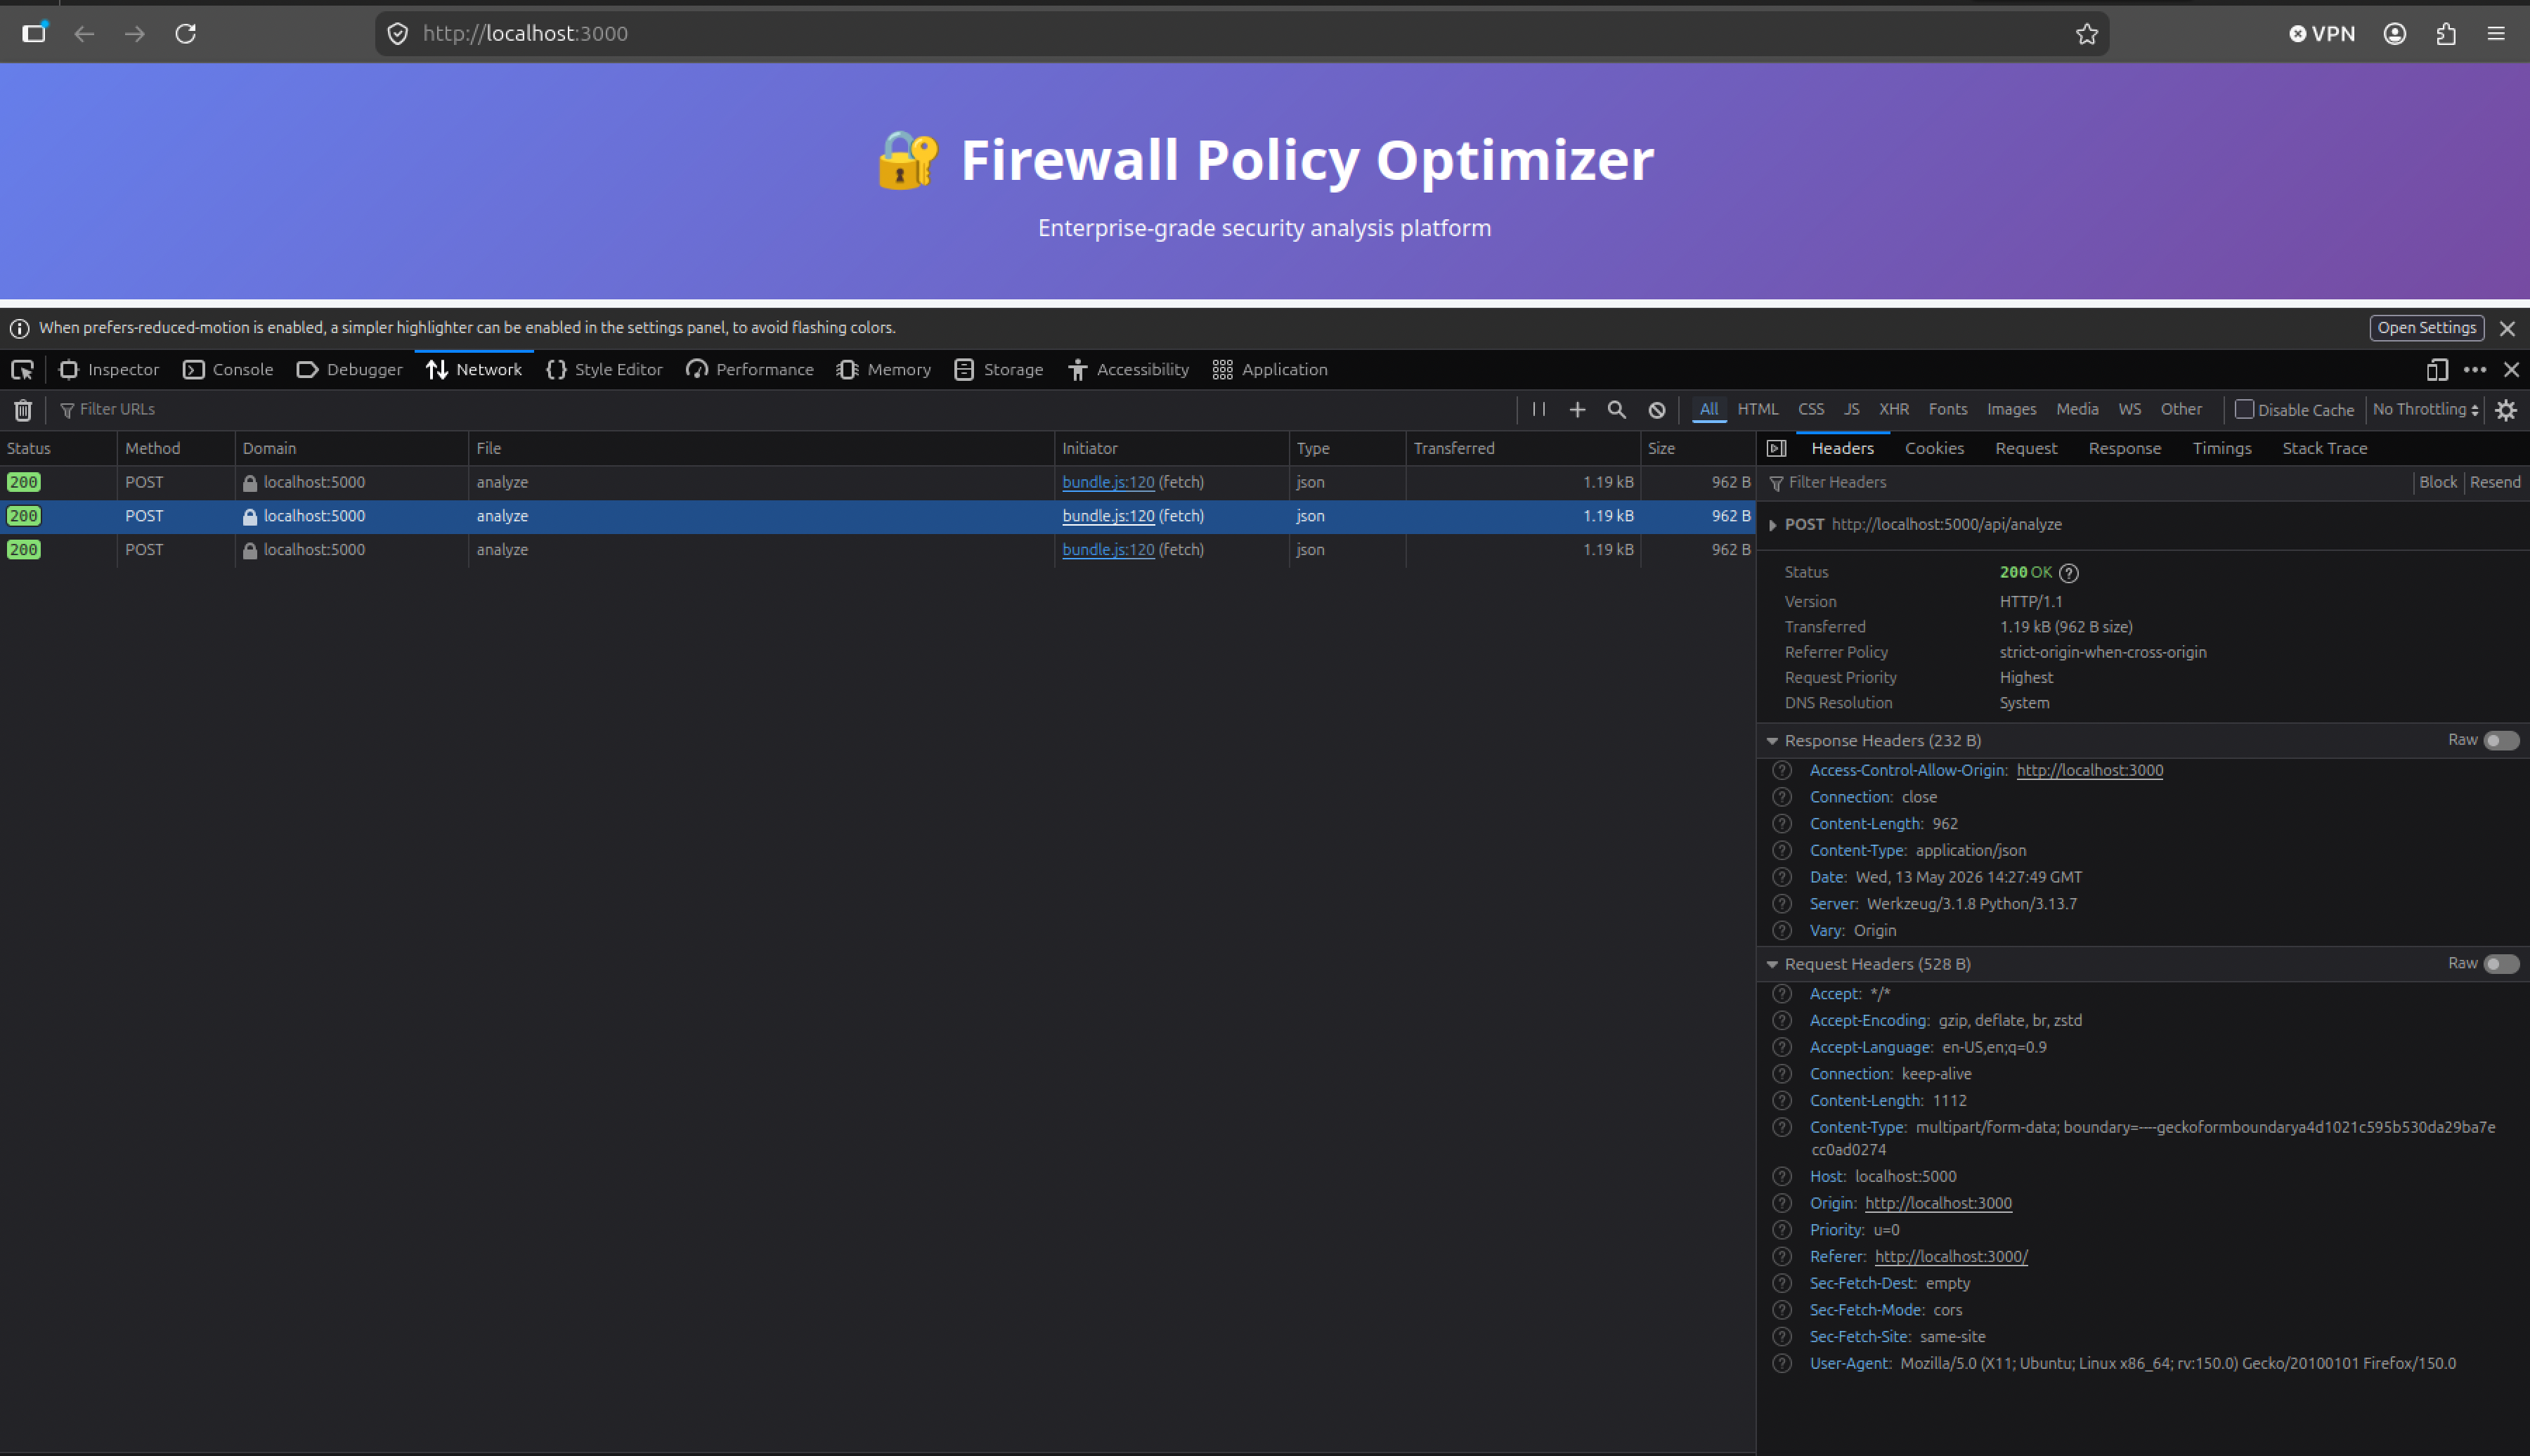
Task: Open browser extensions icon
Action: click(2446, 34)
